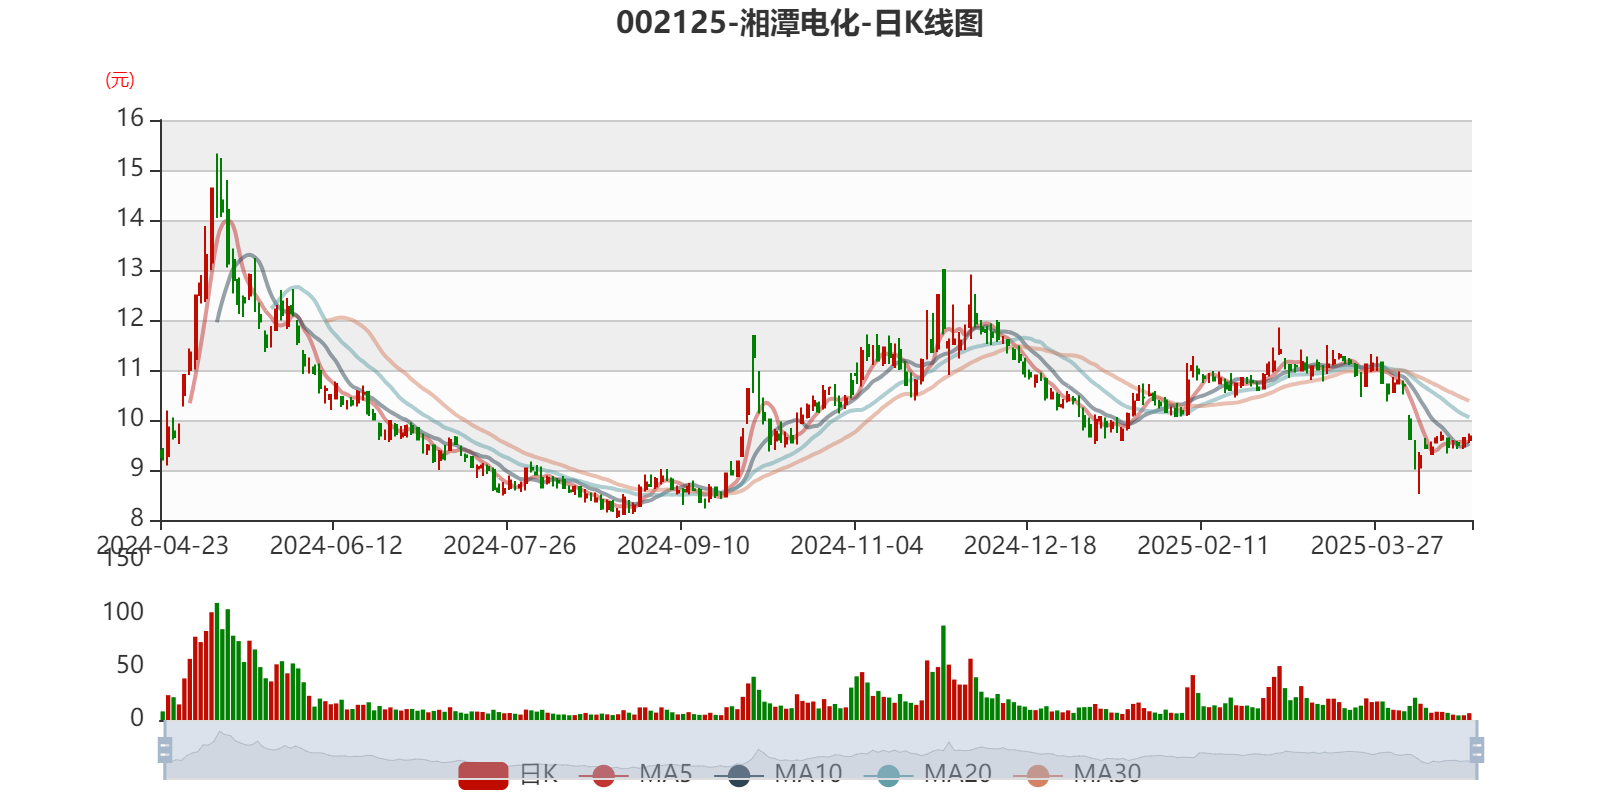The image size is (1600, 800).
Task: Toggle the 日K candlestick series in legend
Action: coord(508,774)
